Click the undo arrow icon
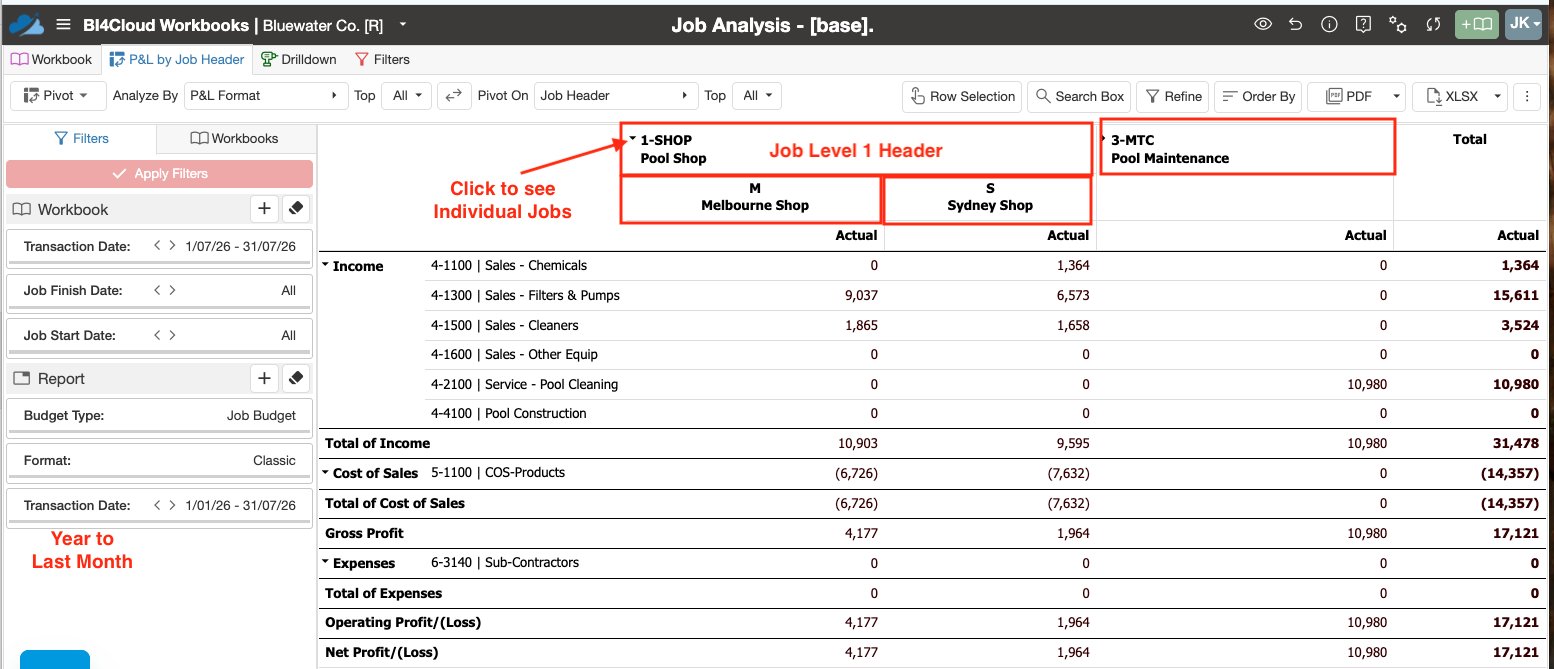Viewport: 1554px width, 669px height. coord(1296,25)
